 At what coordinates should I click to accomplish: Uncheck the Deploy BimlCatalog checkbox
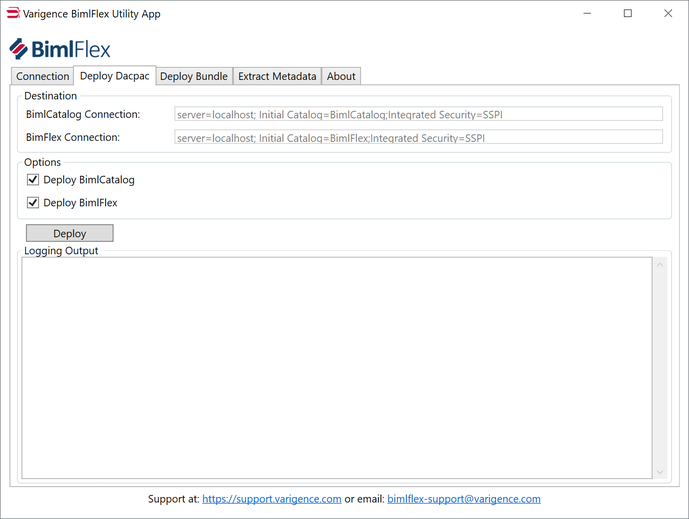pyautogui.click(x=33, y=179)
